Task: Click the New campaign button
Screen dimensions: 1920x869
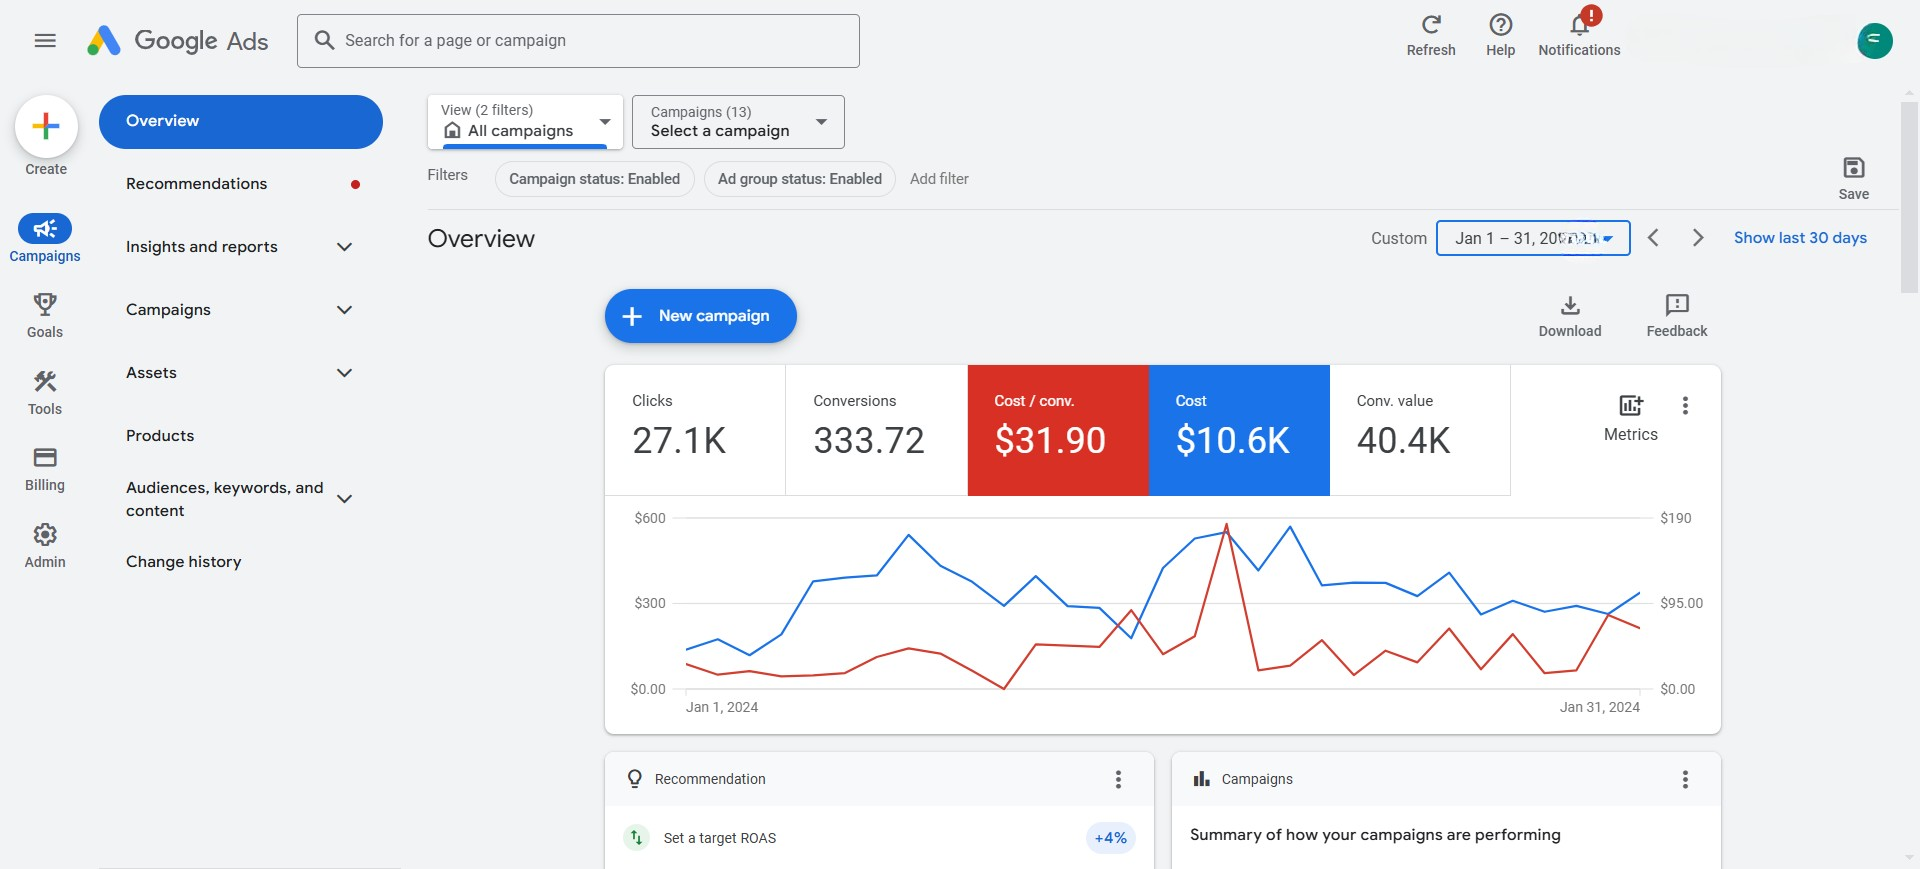Action: tap(700, 316)
